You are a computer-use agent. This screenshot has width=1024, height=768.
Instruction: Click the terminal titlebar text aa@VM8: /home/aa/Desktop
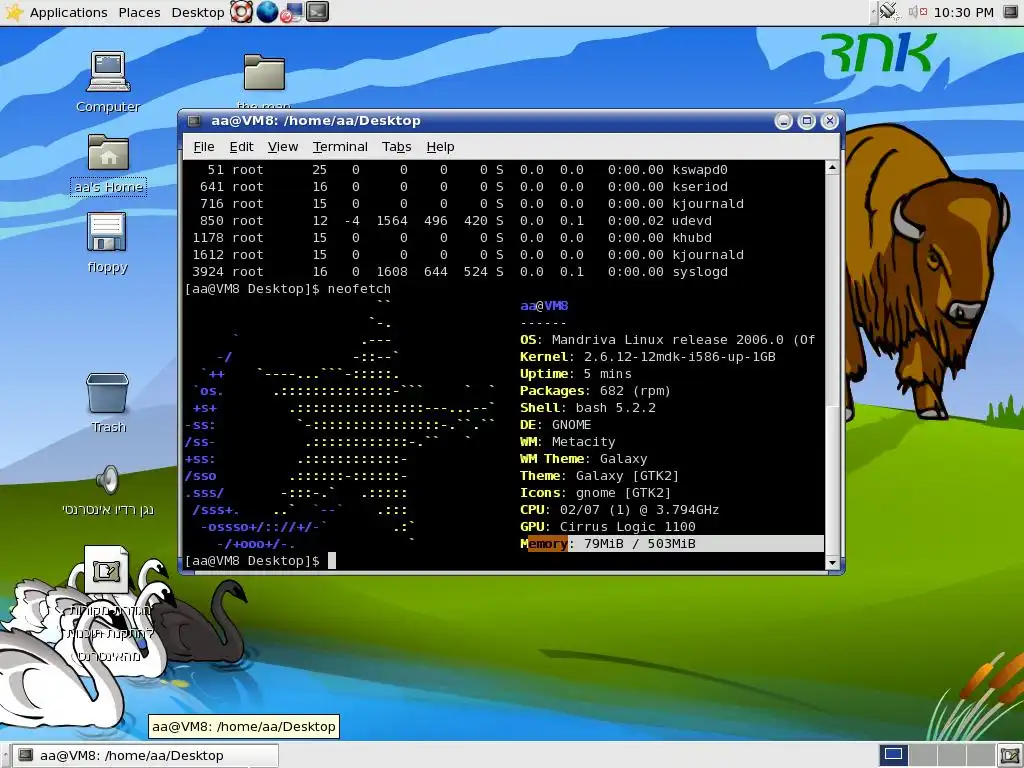(315, 121)
